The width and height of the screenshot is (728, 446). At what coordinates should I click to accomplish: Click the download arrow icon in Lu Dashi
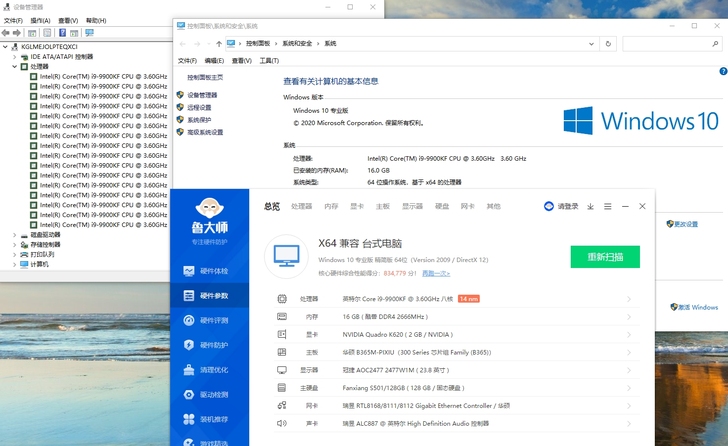click(590, 207)
